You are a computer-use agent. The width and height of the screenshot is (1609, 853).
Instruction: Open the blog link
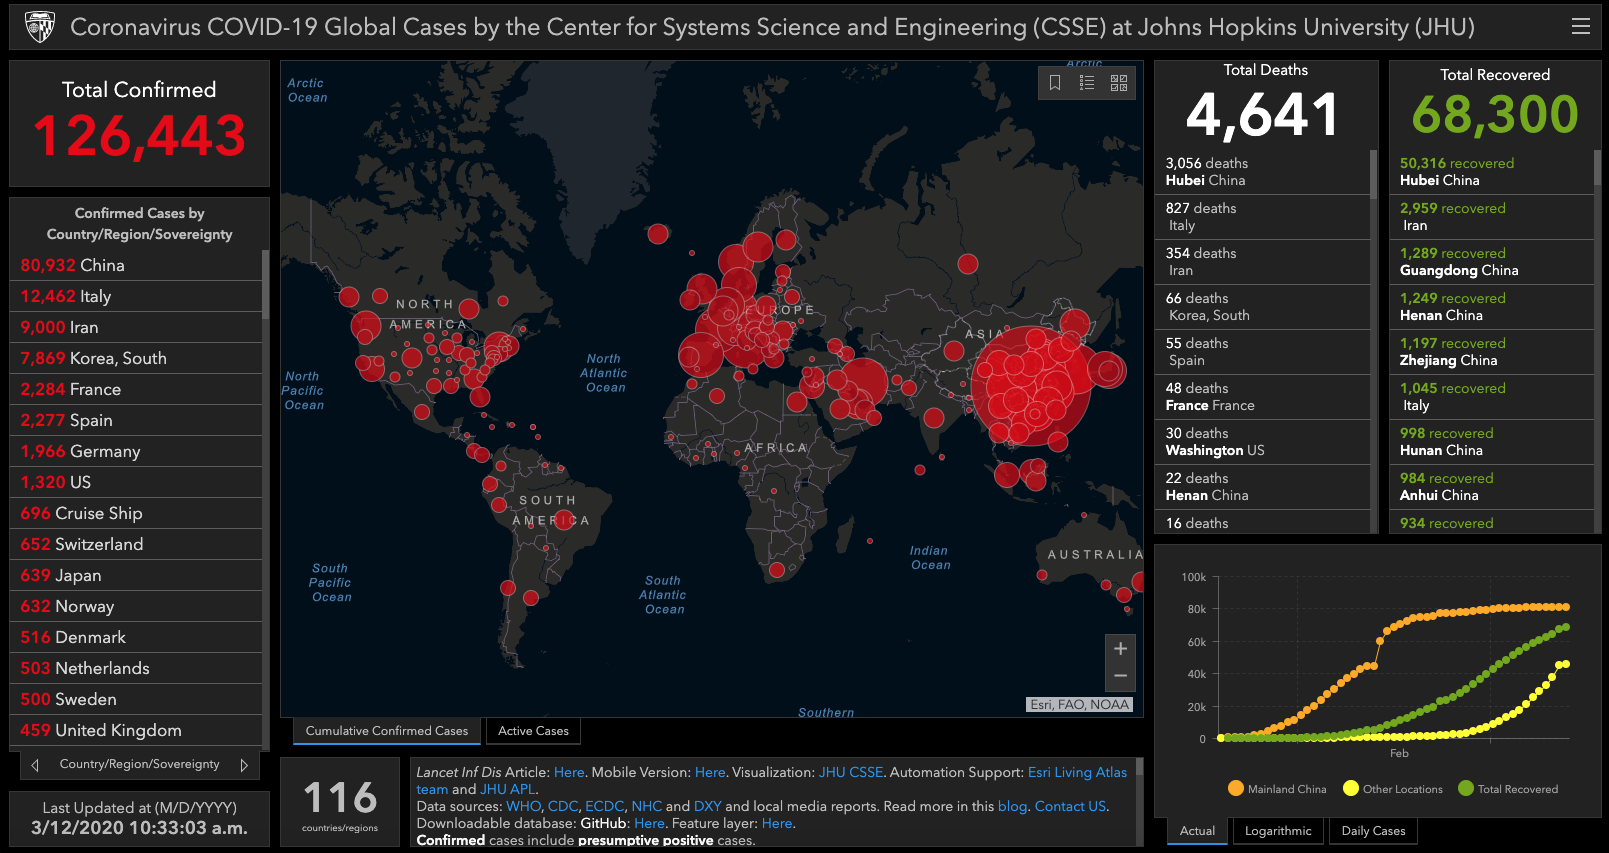pos(1012,806)
